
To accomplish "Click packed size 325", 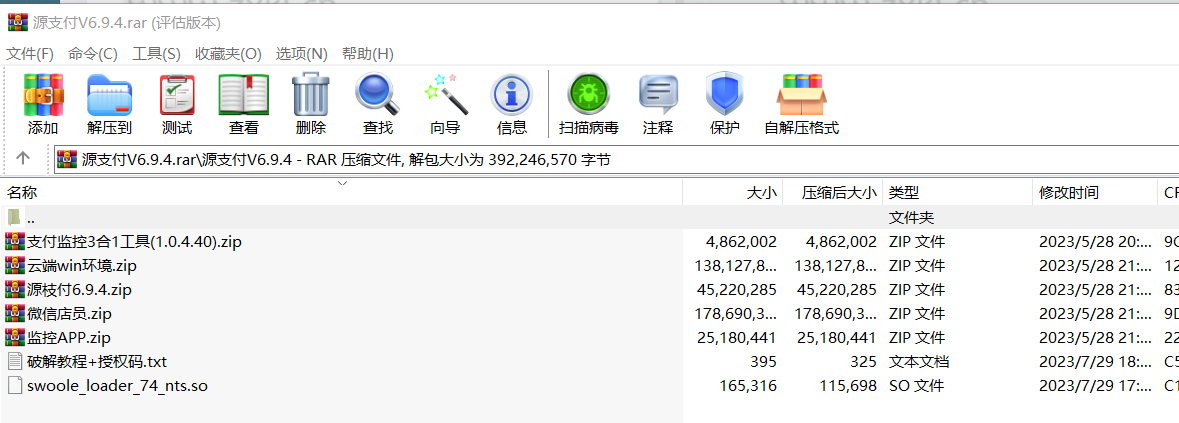I will click(x=863, y=362).
